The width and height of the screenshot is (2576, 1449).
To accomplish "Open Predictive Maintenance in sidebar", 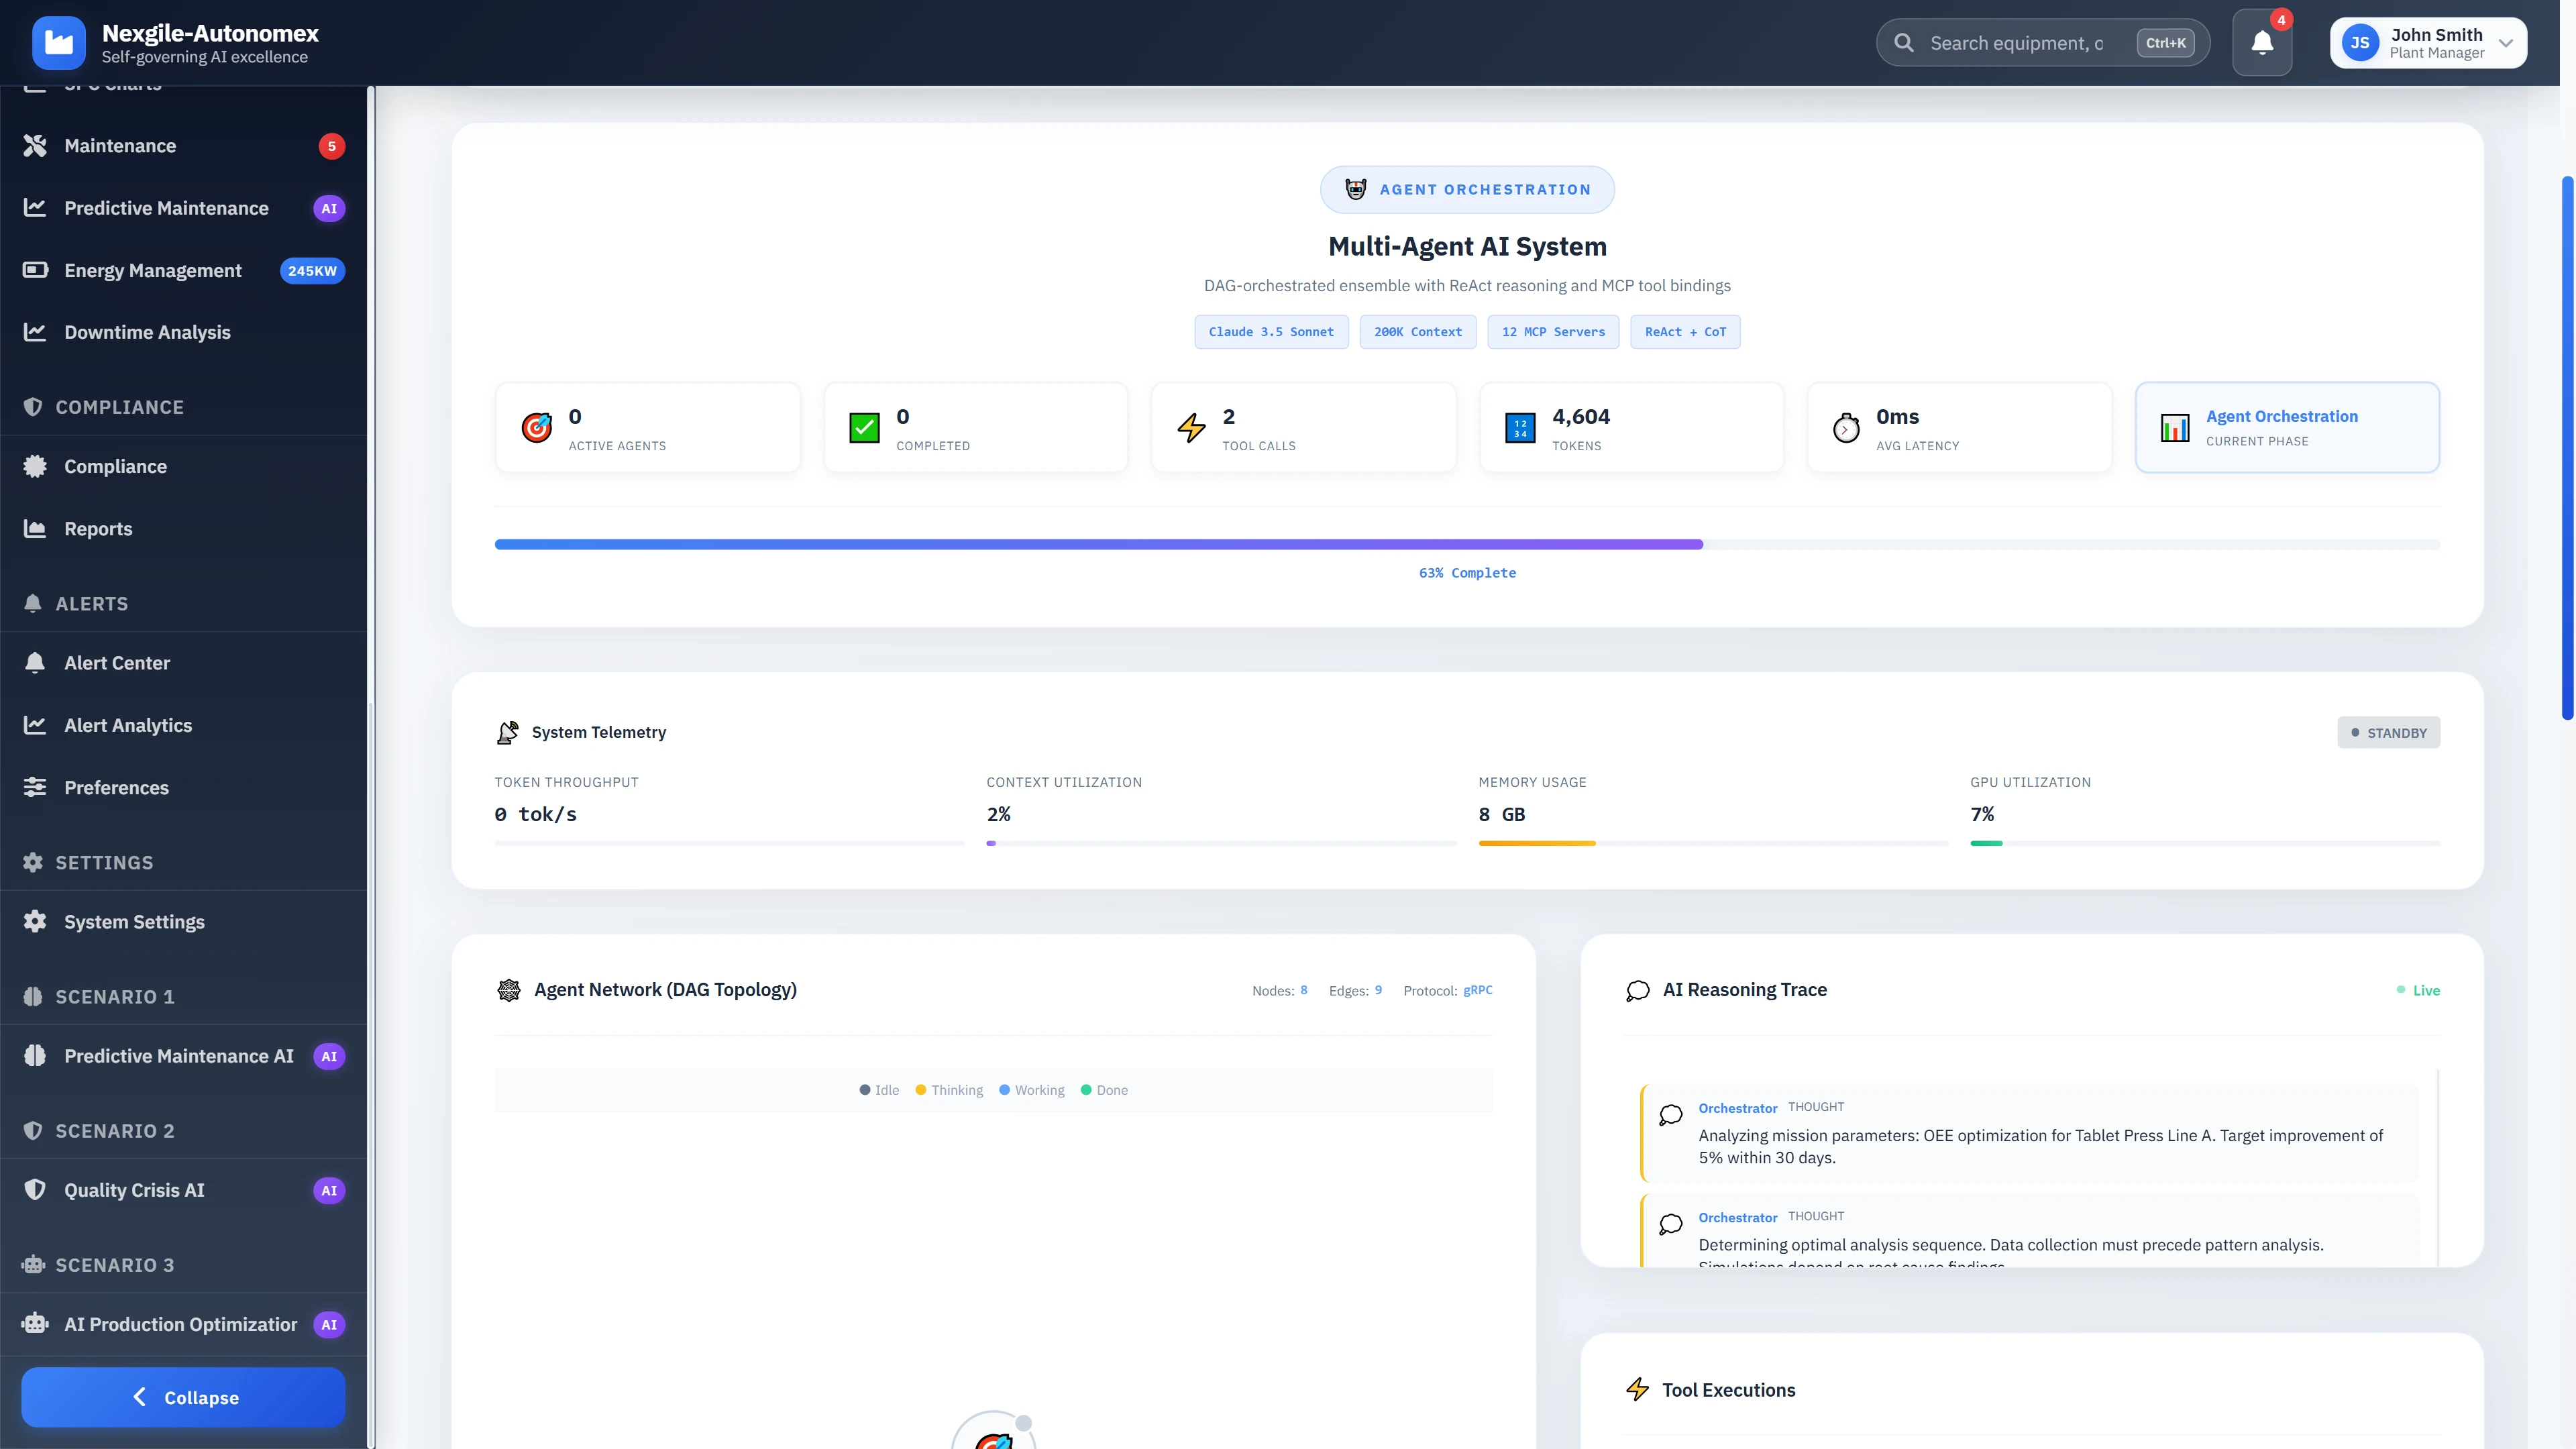I will click(166, 208).
